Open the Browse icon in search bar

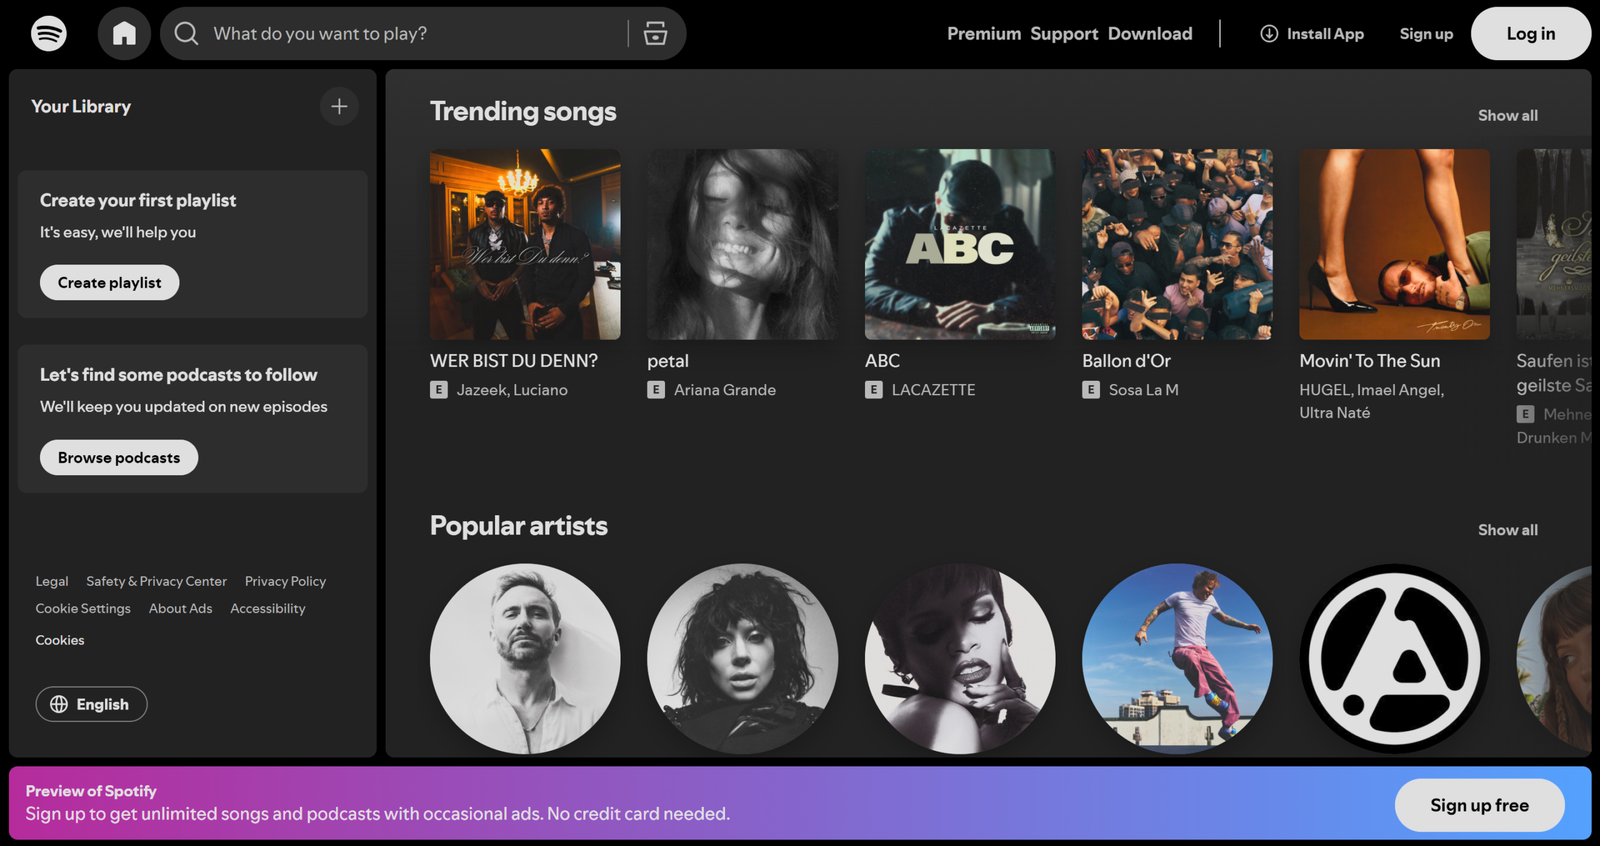click(655, 33)
